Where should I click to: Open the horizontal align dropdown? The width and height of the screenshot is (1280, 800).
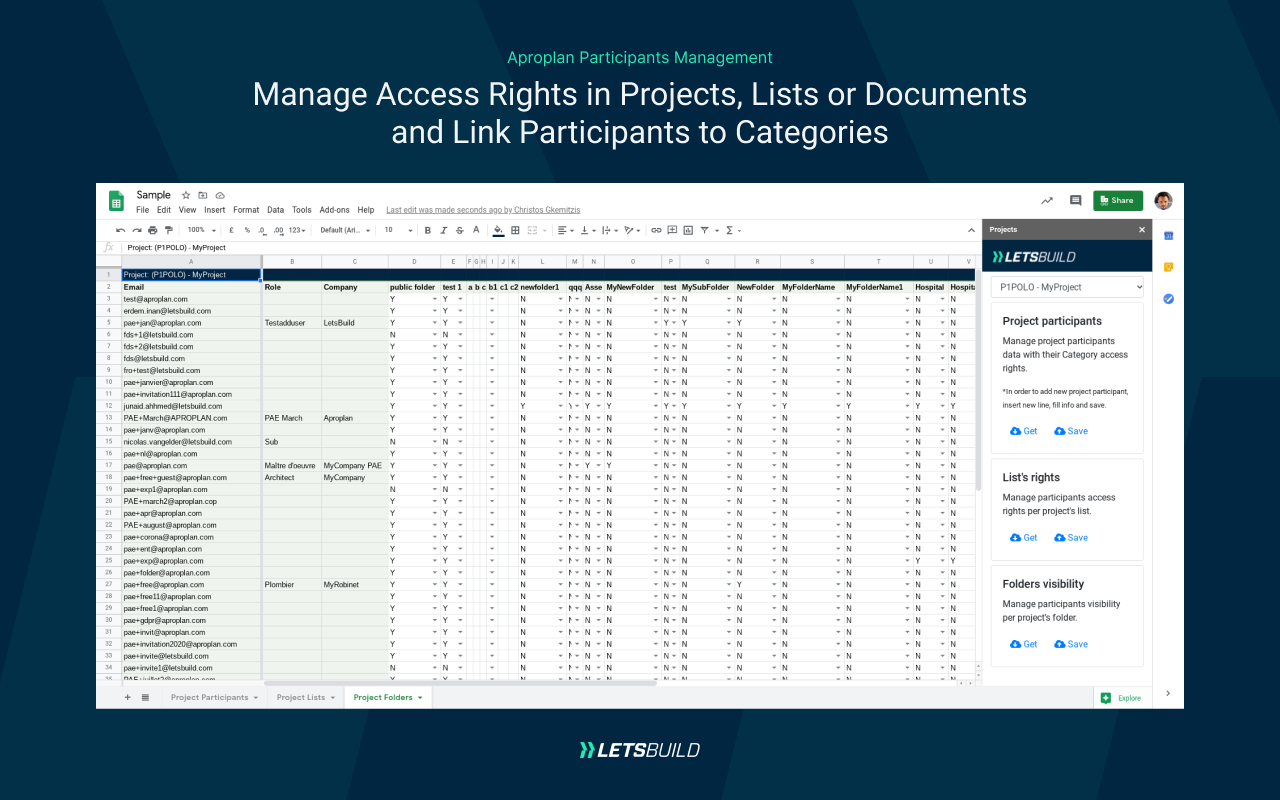tap(565, 230)
